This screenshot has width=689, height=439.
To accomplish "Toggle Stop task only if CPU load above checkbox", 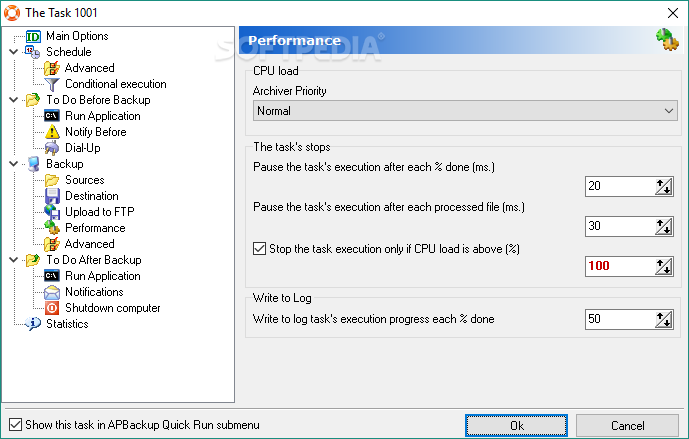I will coord(259,249).
